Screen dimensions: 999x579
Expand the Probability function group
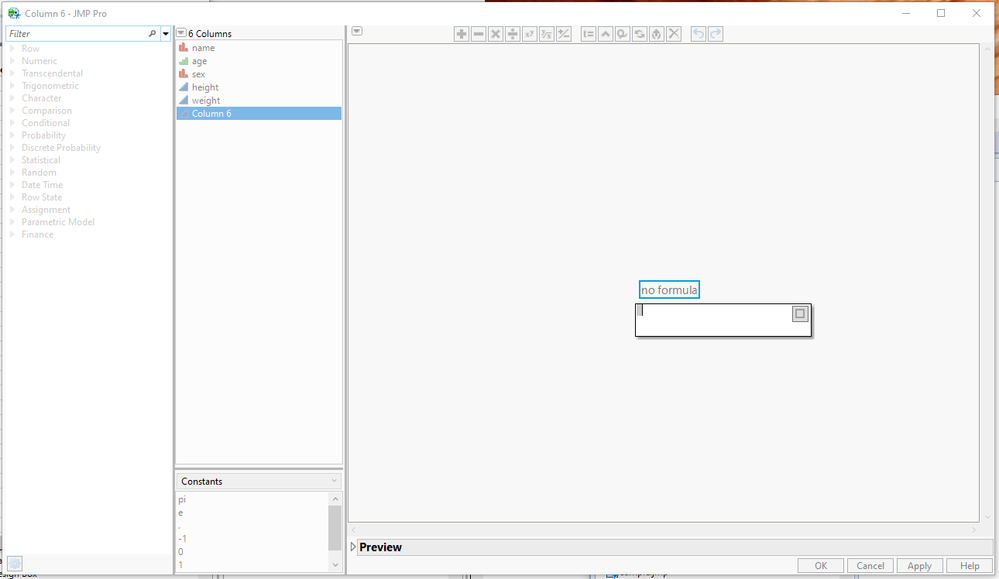[x=12, y=135]
